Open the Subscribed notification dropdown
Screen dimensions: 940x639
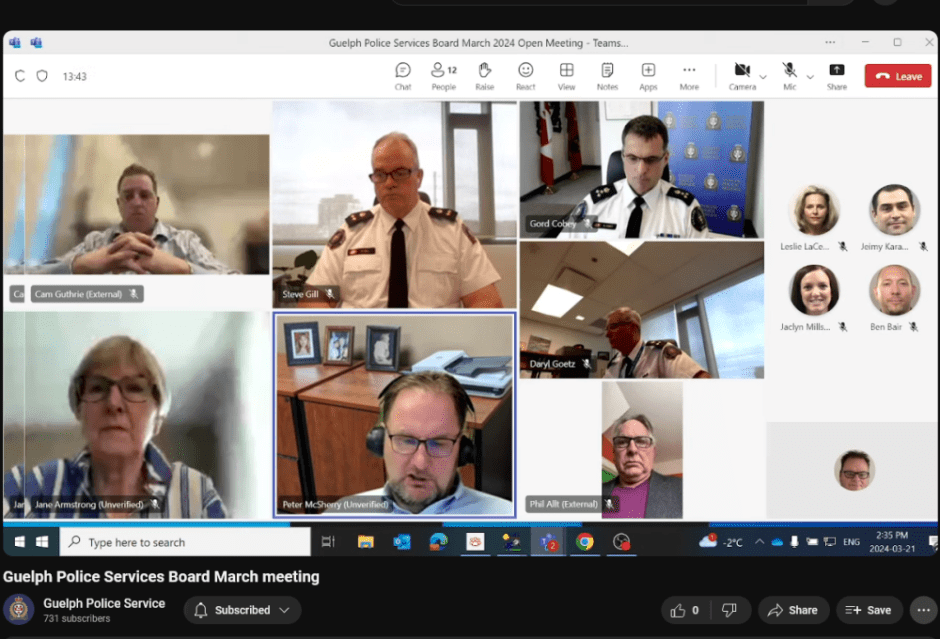(x=243, y=610)
